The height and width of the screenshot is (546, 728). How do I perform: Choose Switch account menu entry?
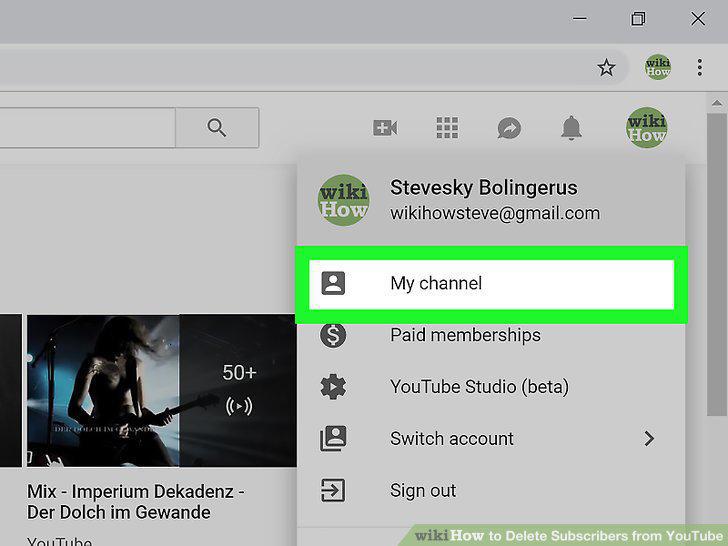[491, 438]
